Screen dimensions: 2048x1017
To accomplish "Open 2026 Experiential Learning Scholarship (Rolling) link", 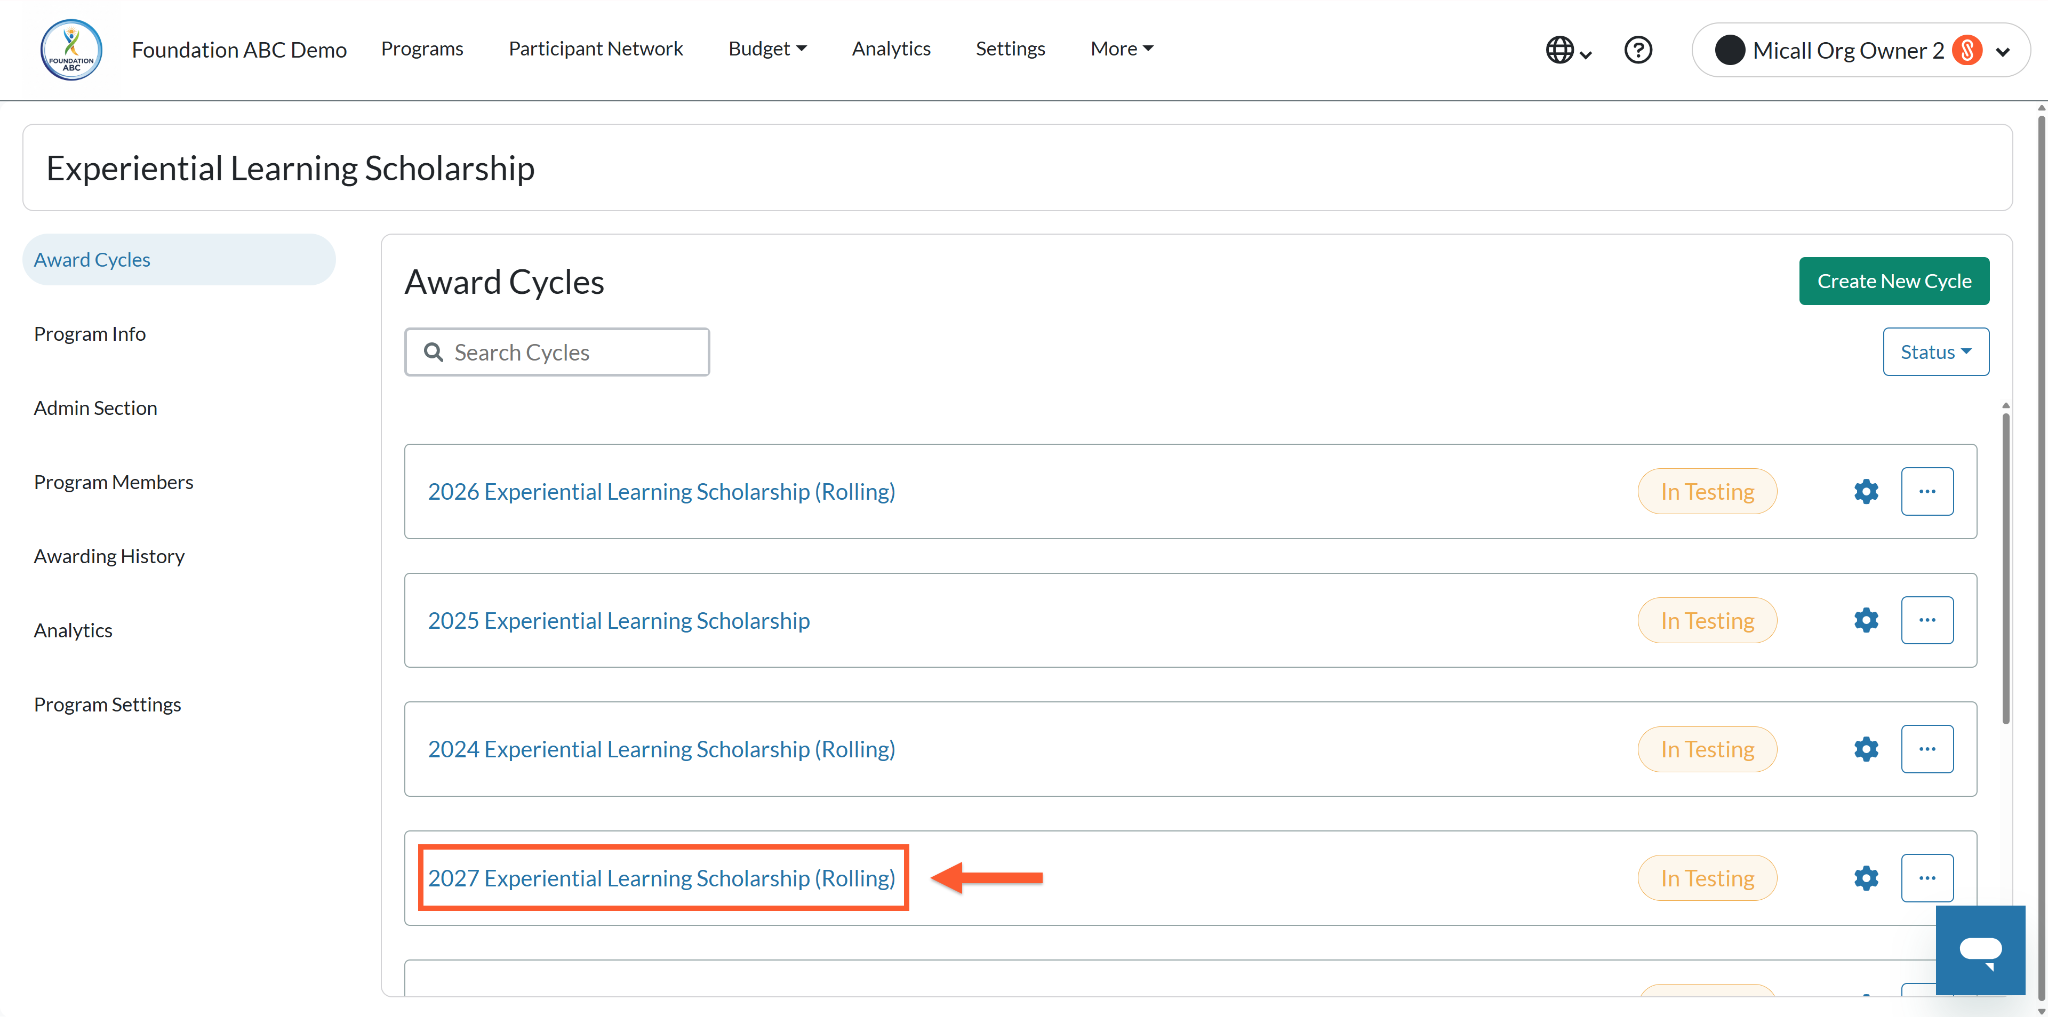I will point(662,492).
